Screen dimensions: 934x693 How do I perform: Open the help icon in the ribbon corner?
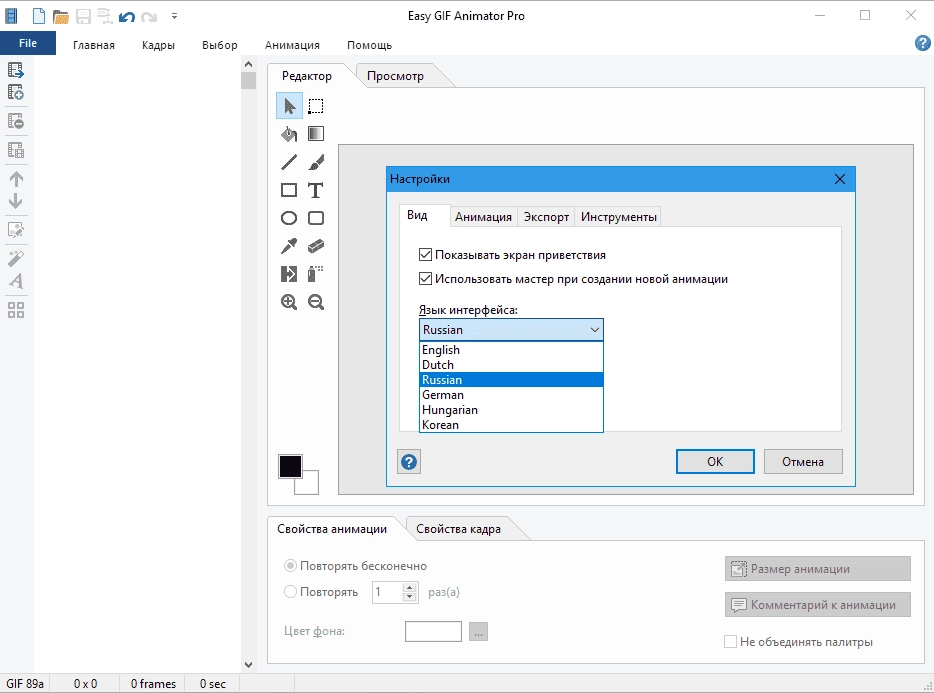tap(922, 43)
